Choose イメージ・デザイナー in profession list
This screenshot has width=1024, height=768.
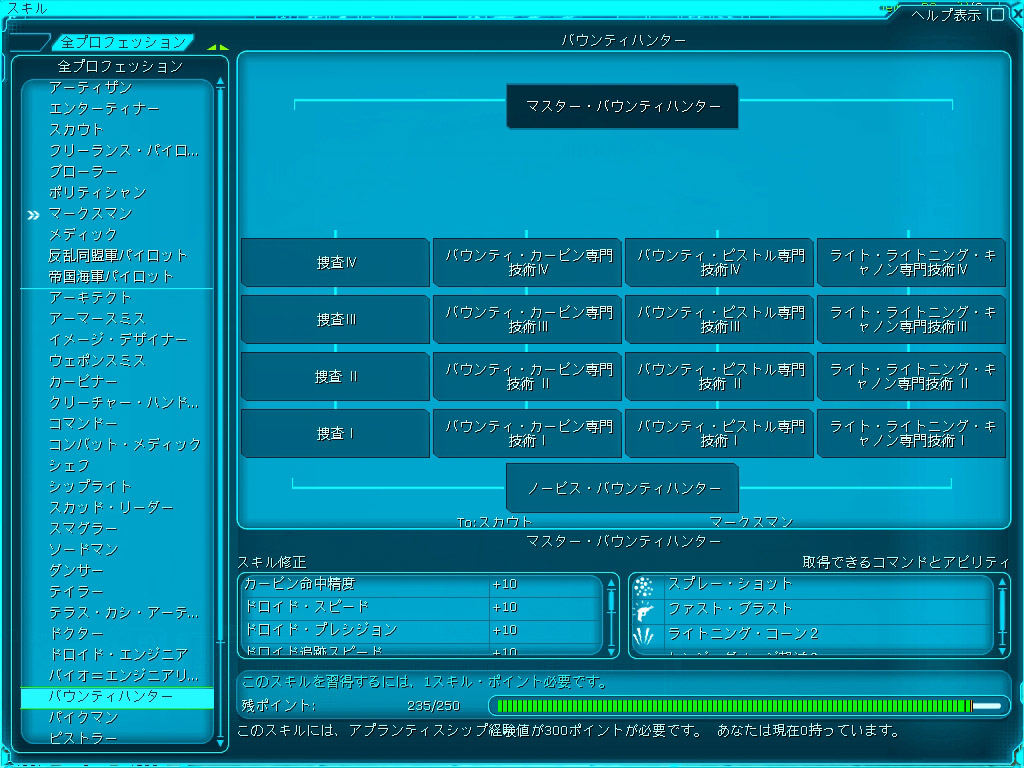[118, 340]
